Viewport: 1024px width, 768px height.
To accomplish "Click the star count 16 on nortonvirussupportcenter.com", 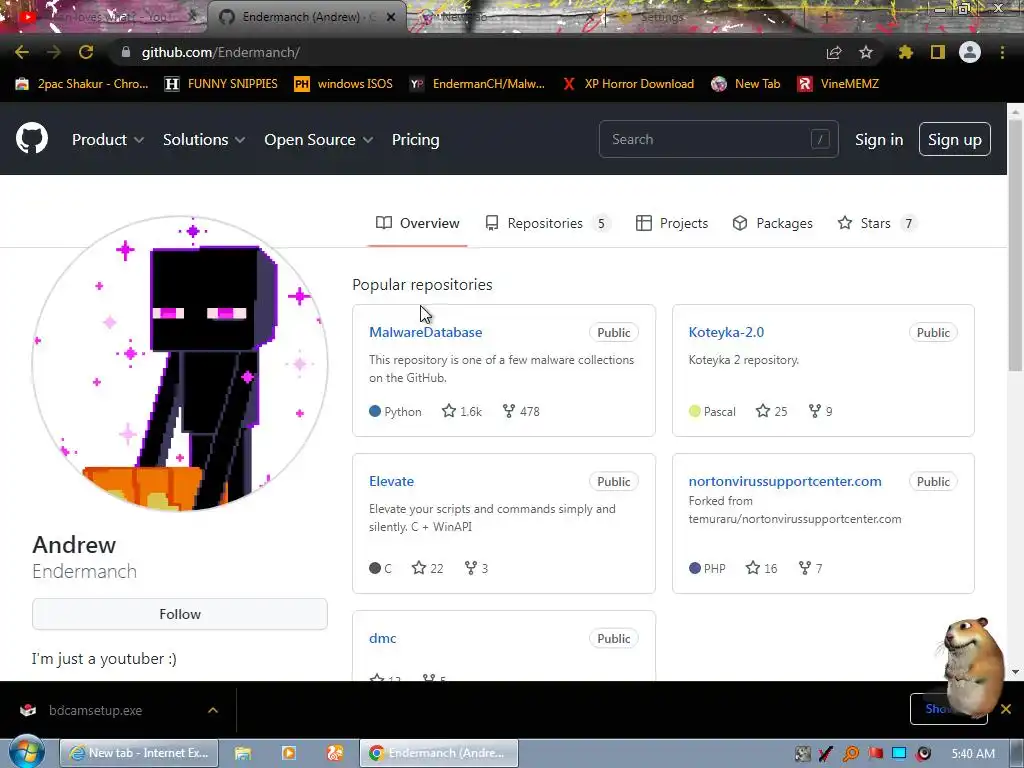I will tap(771, 568).
